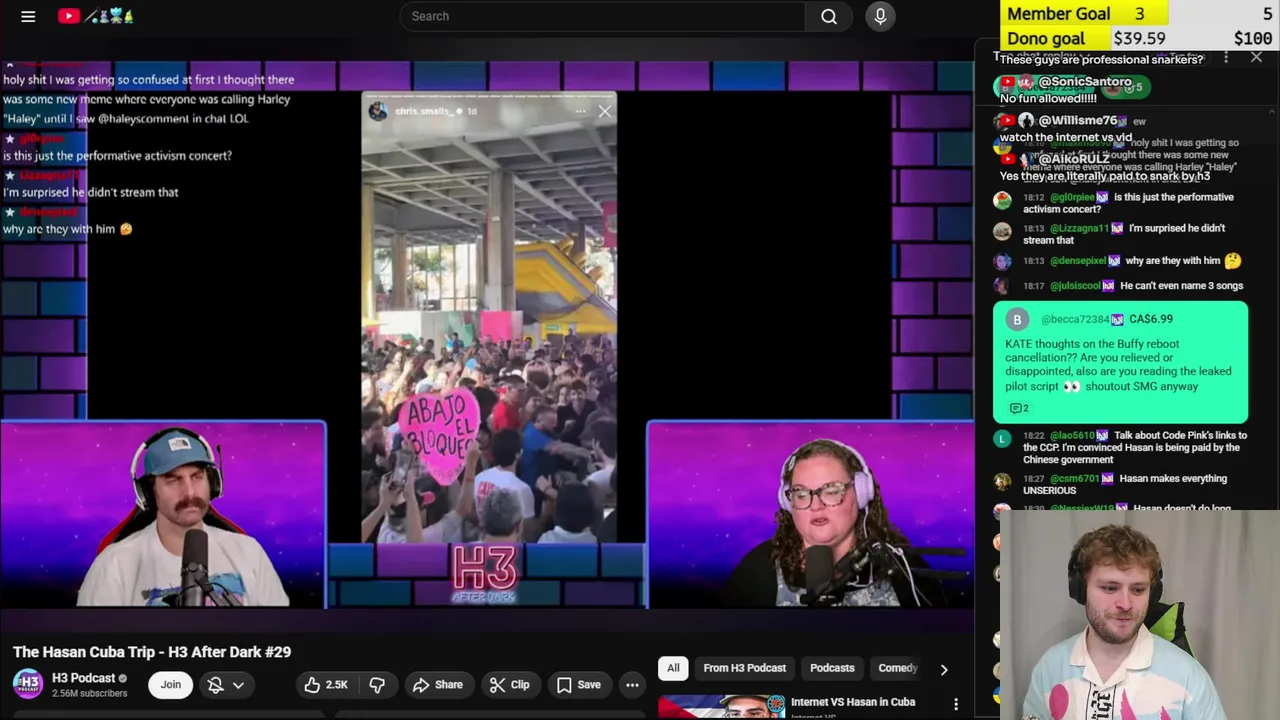The height and width of the screenshot is (720, 1280).
Task: Select the Comedy filter chip
Action: pos(896,668)
